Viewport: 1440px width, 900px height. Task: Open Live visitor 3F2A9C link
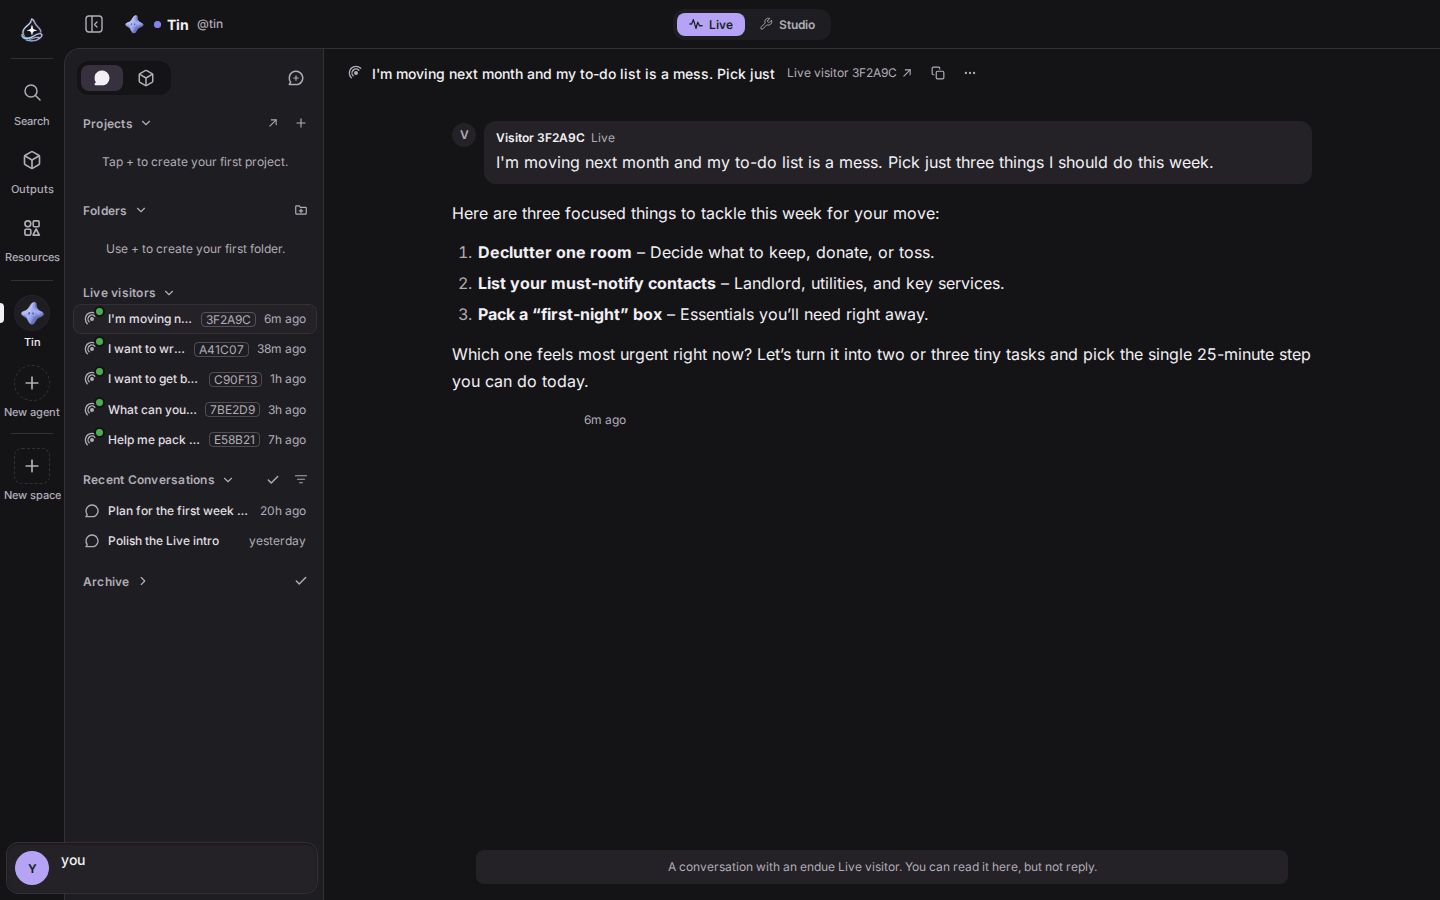coord(849,73)
